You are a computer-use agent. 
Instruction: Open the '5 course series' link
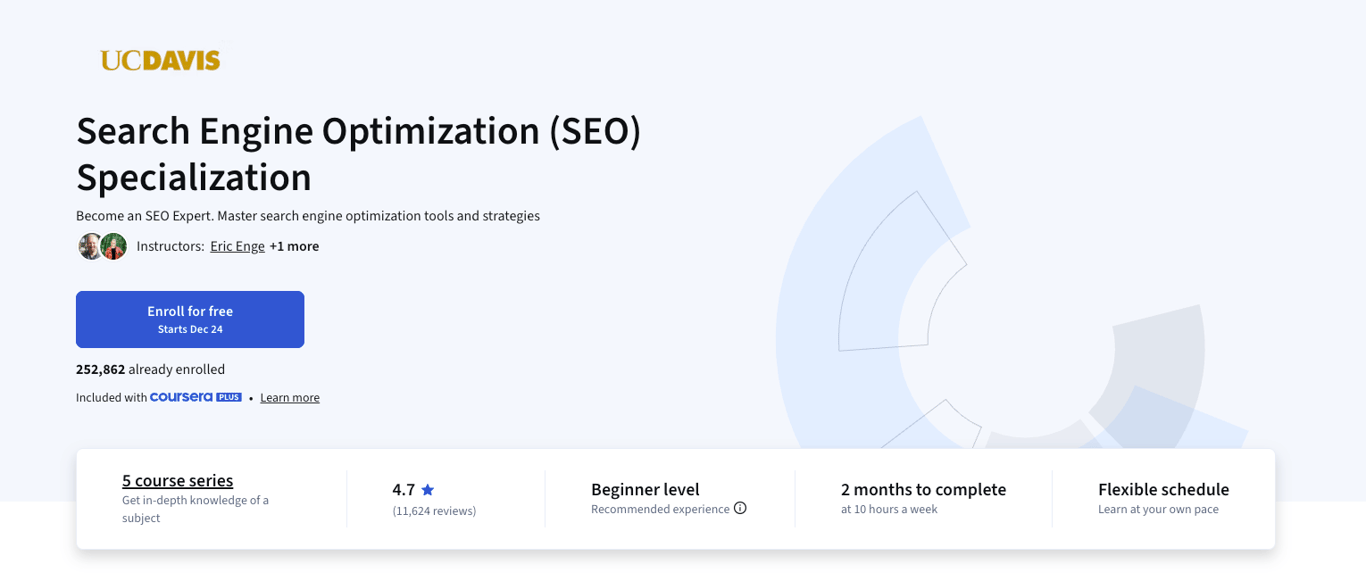[x=178, y=481]
